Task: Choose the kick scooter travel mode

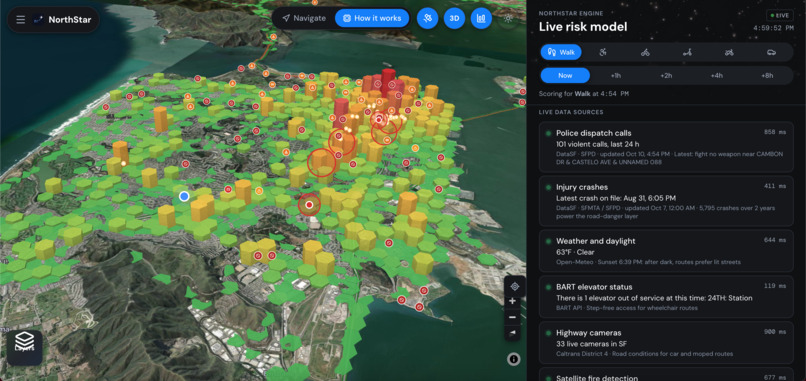Action: coord(687,52)
